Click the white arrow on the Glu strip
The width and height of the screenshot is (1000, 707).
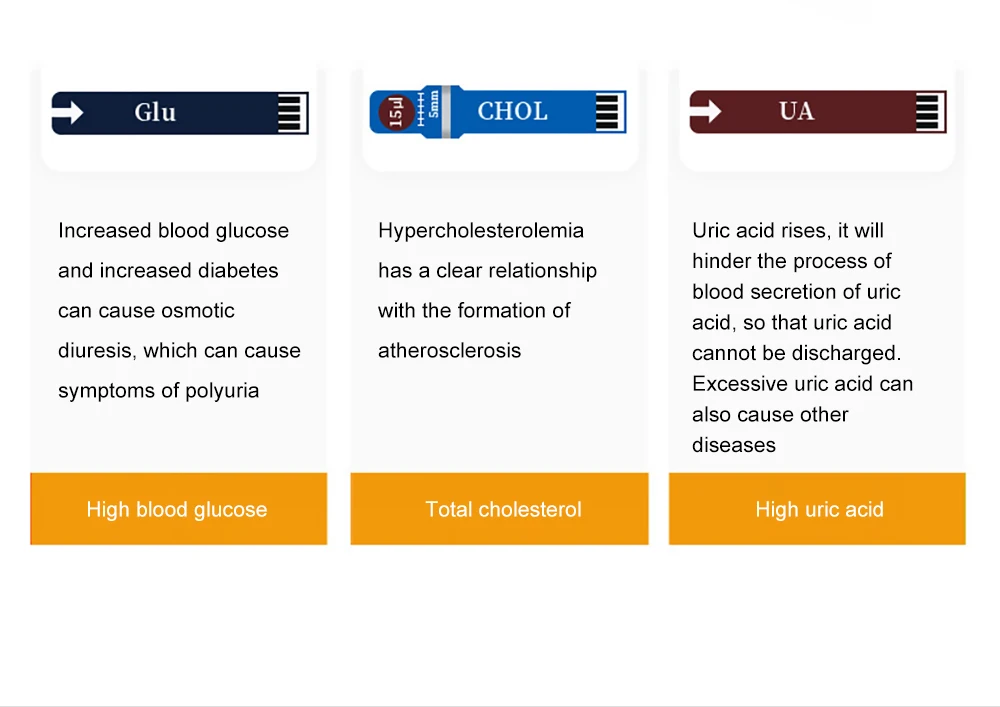click(x=70, y=112)
